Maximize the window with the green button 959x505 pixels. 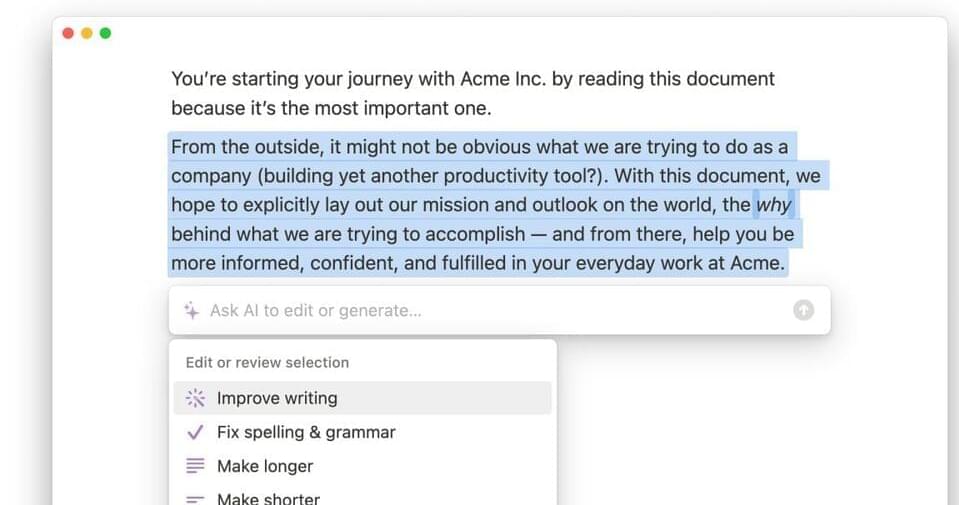click(105, 33)
